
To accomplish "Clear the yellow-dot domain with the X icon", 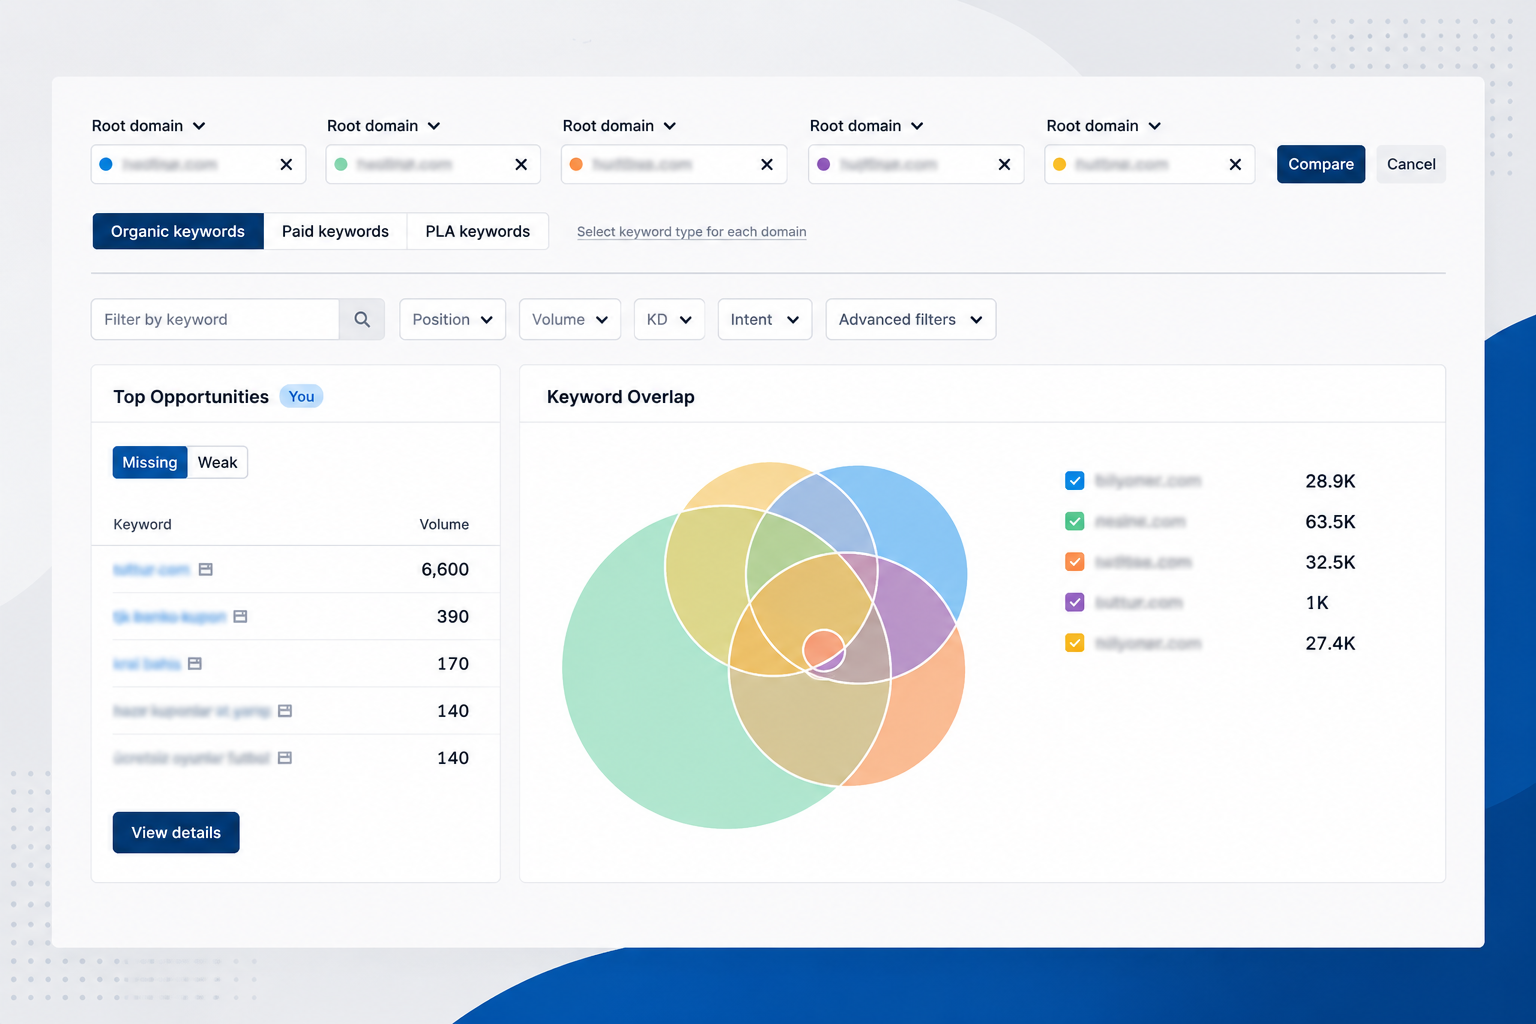I will click(x=1235, y=164).
